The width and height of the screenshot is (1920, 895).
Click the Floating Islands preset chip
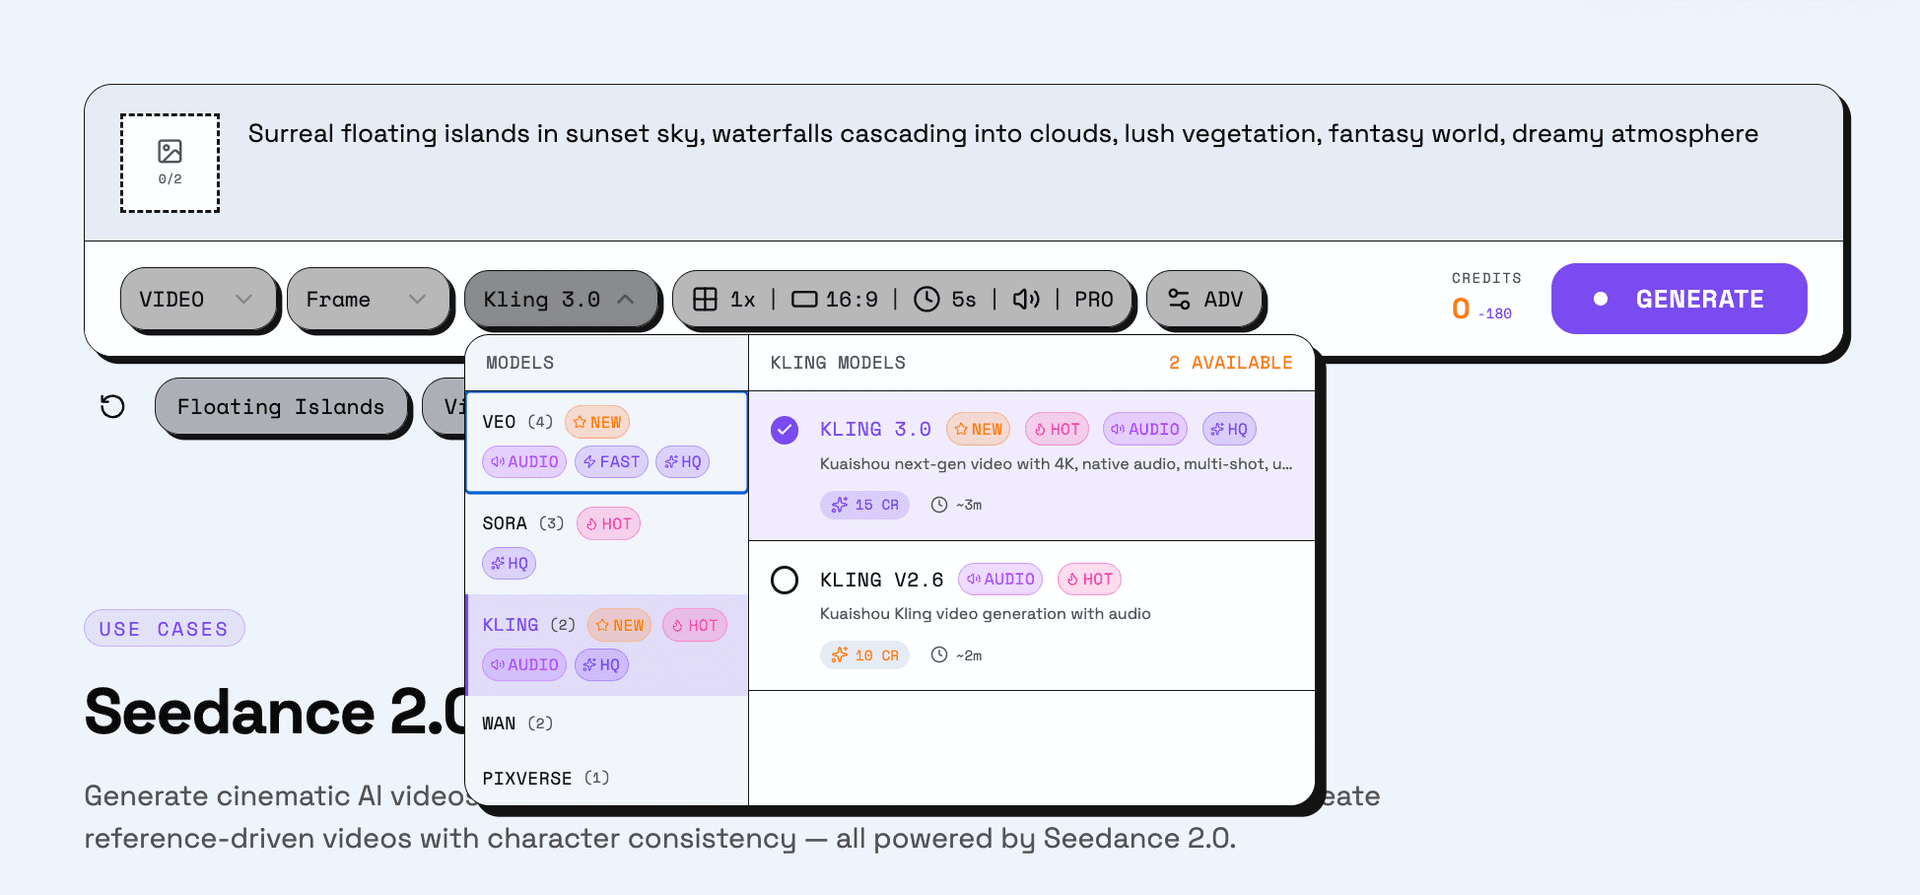(281, 406)
